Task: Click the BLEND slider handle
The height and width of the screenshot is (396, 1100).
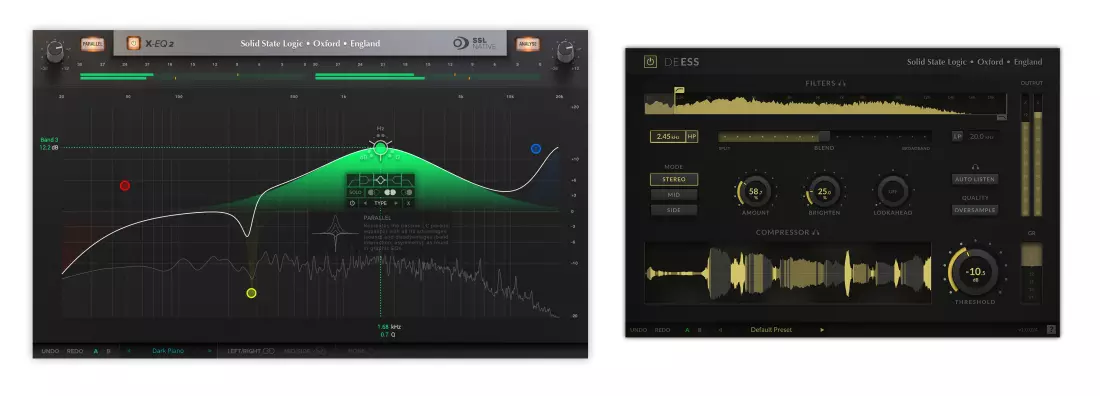Action: (825, 136)
